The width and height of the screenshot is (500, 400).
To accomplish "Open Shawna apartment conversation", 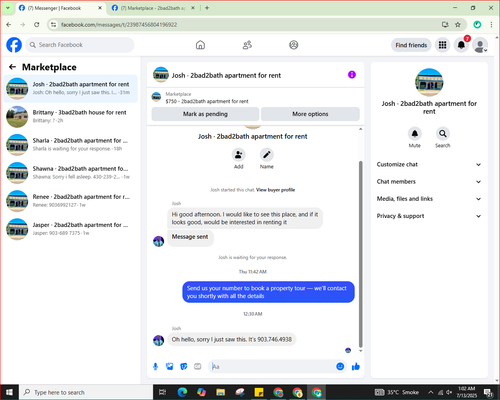I will pyautogui.click(x=70, y=173).
